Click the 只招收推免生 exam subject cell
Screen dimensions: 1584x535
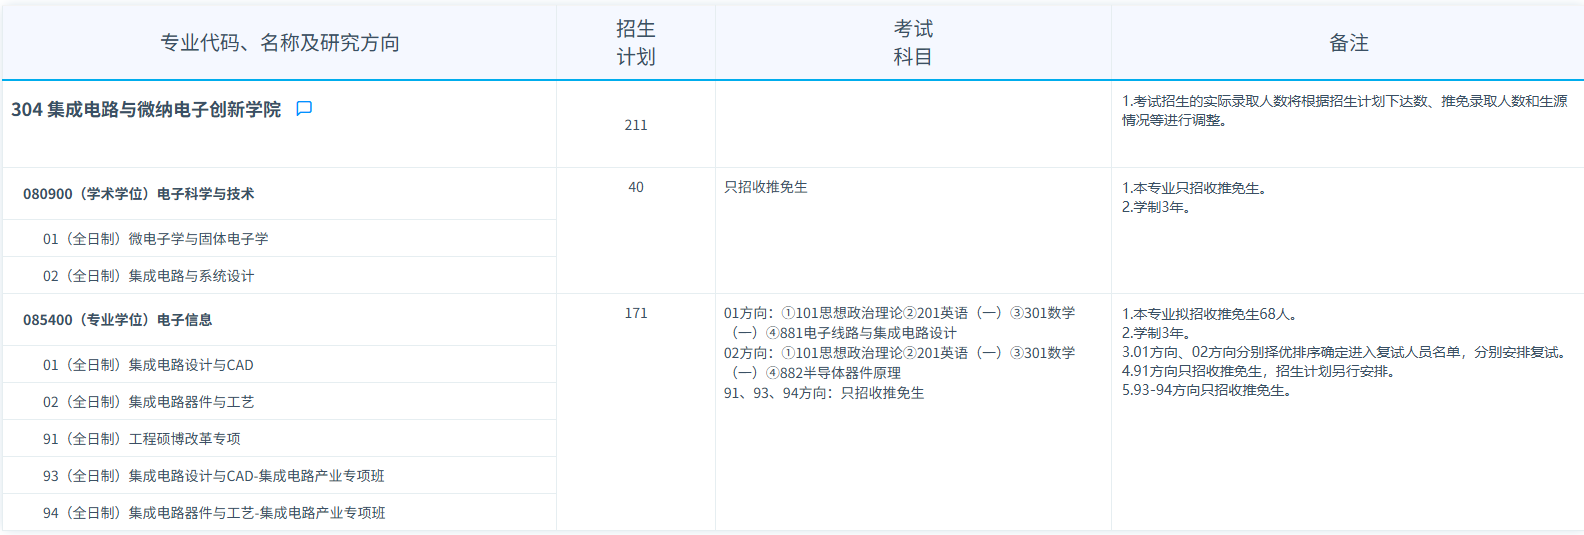(x=766, y=187)
